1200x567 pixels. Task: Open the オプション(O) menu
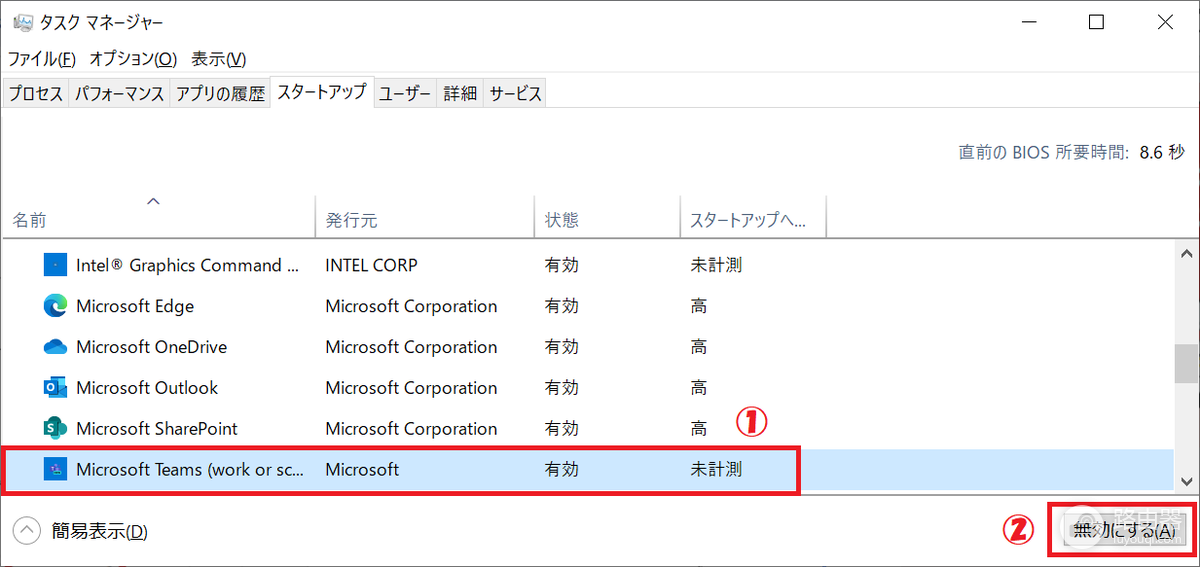point(133,59)
